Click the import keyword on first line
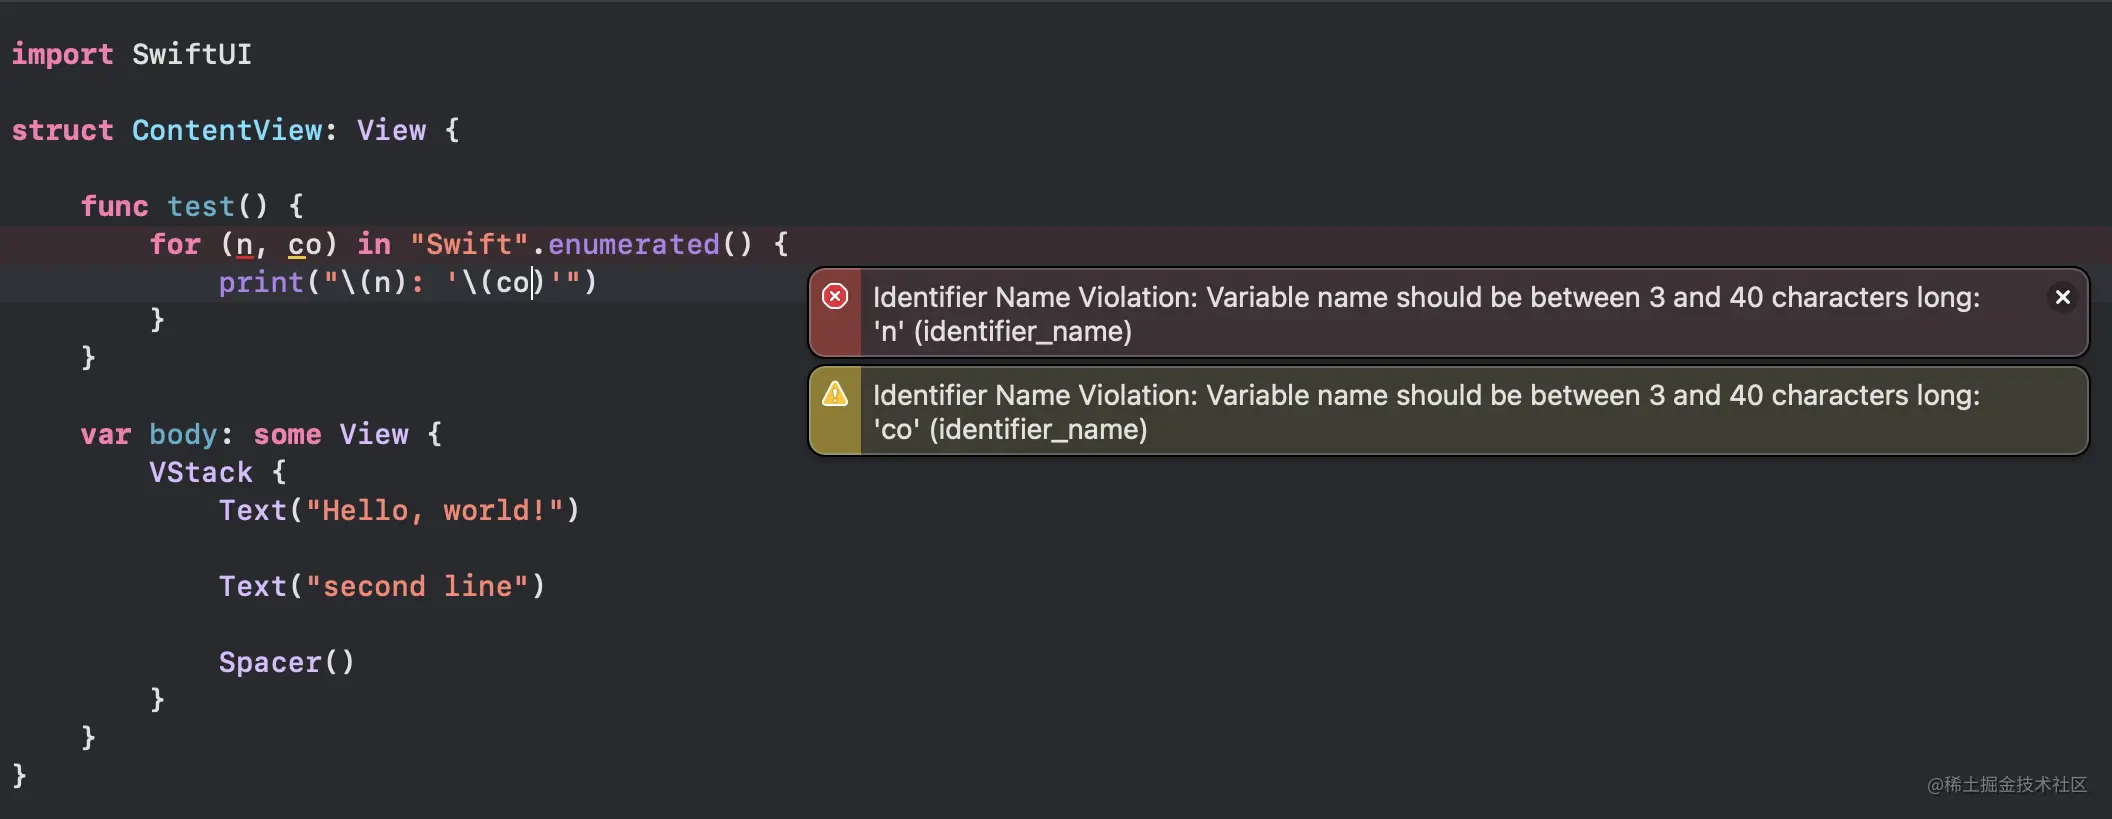Image resolution: width=2112 pixels, height=819 pixels. click(x=62, y=55)
